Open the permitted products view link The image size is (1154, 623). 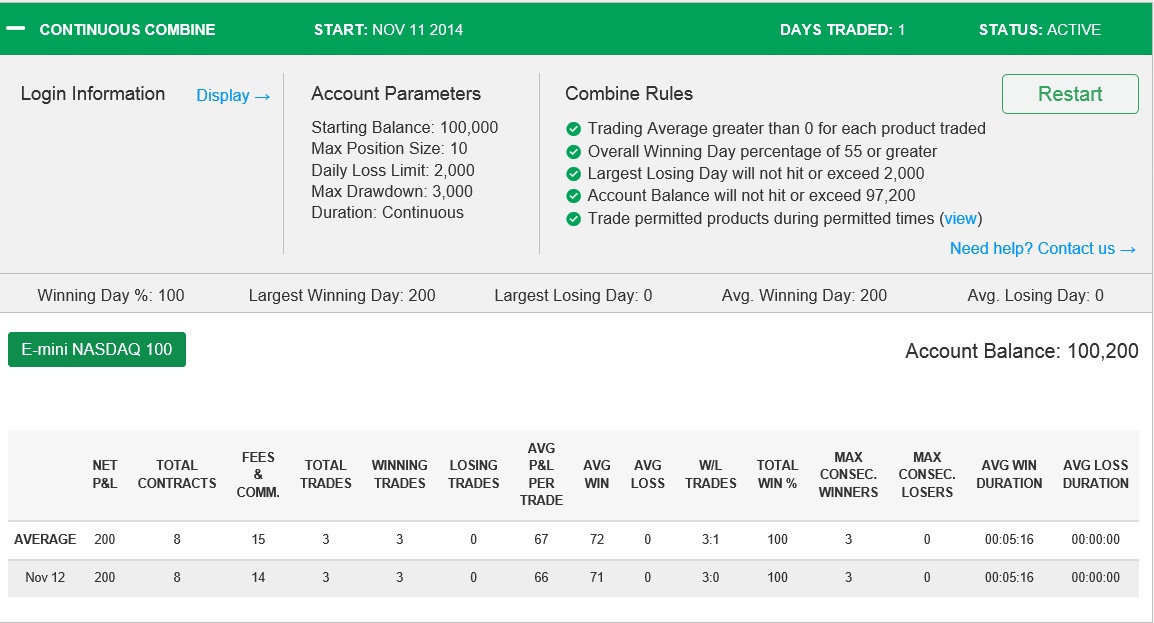[x=960, y=218]
